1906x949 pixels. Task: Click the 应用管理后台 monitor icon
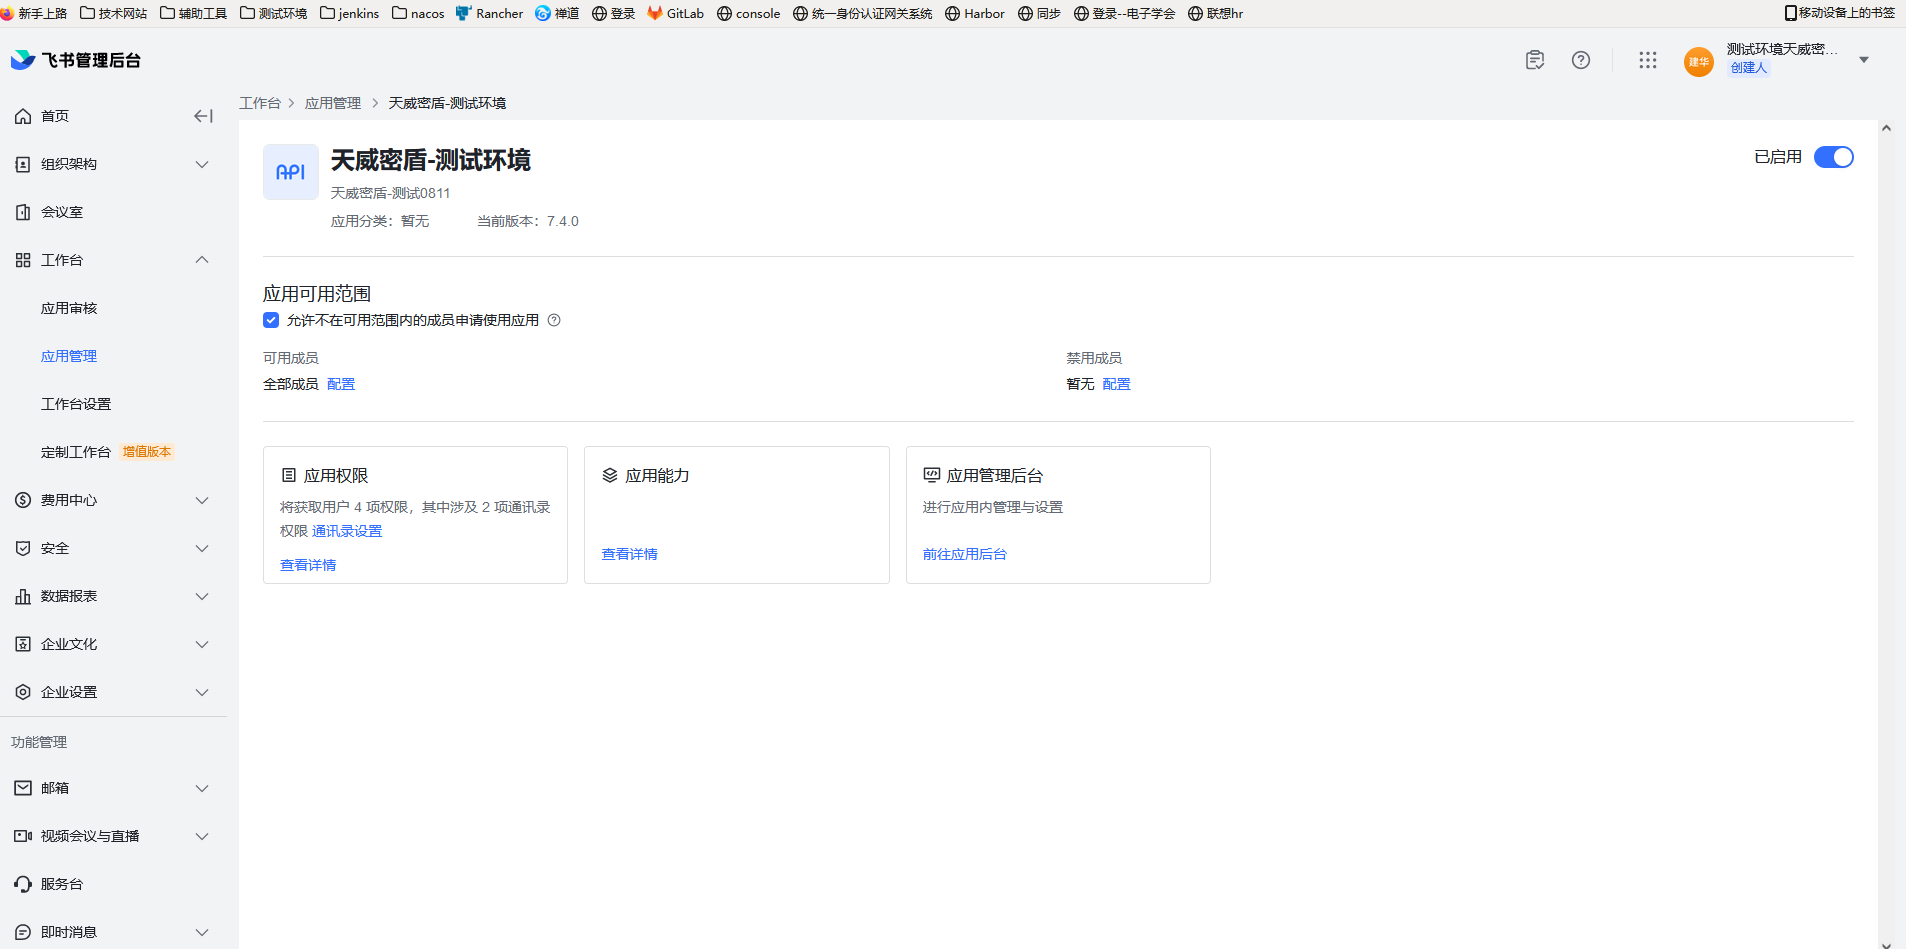point(932,475)
